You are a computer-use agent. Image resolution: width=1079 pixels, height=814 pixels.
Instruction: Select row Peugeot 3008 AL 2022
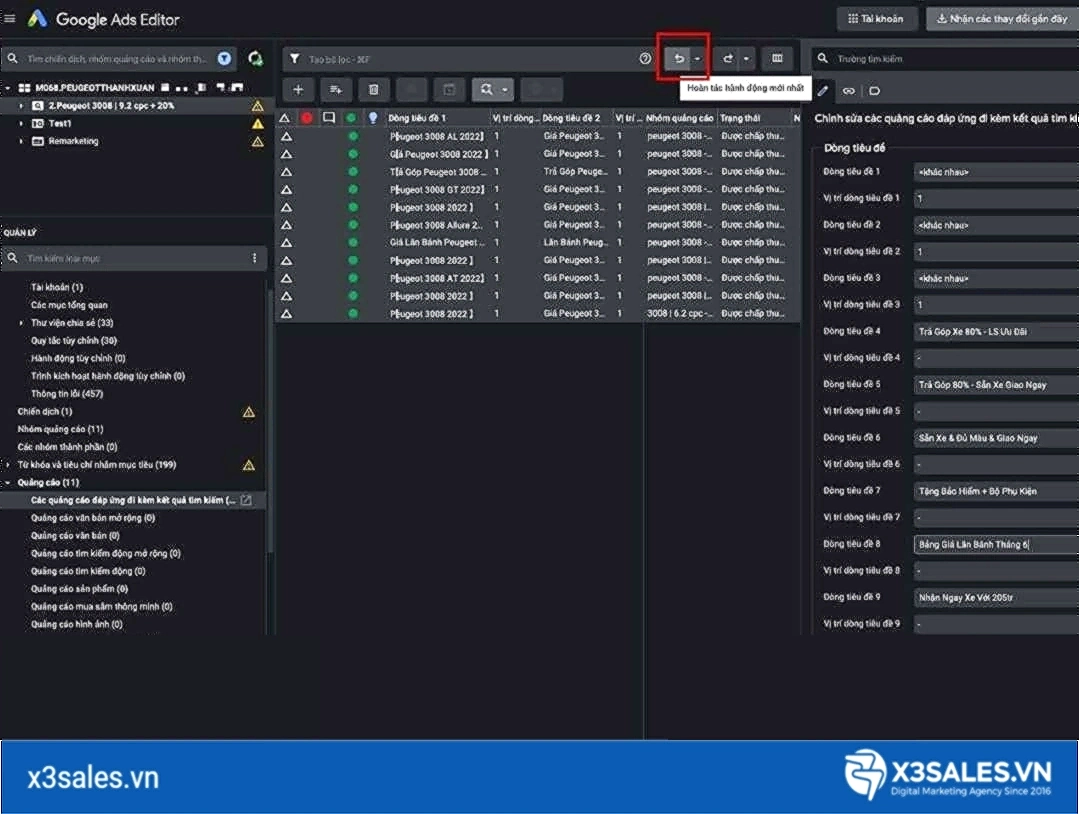tap(538, 136)
